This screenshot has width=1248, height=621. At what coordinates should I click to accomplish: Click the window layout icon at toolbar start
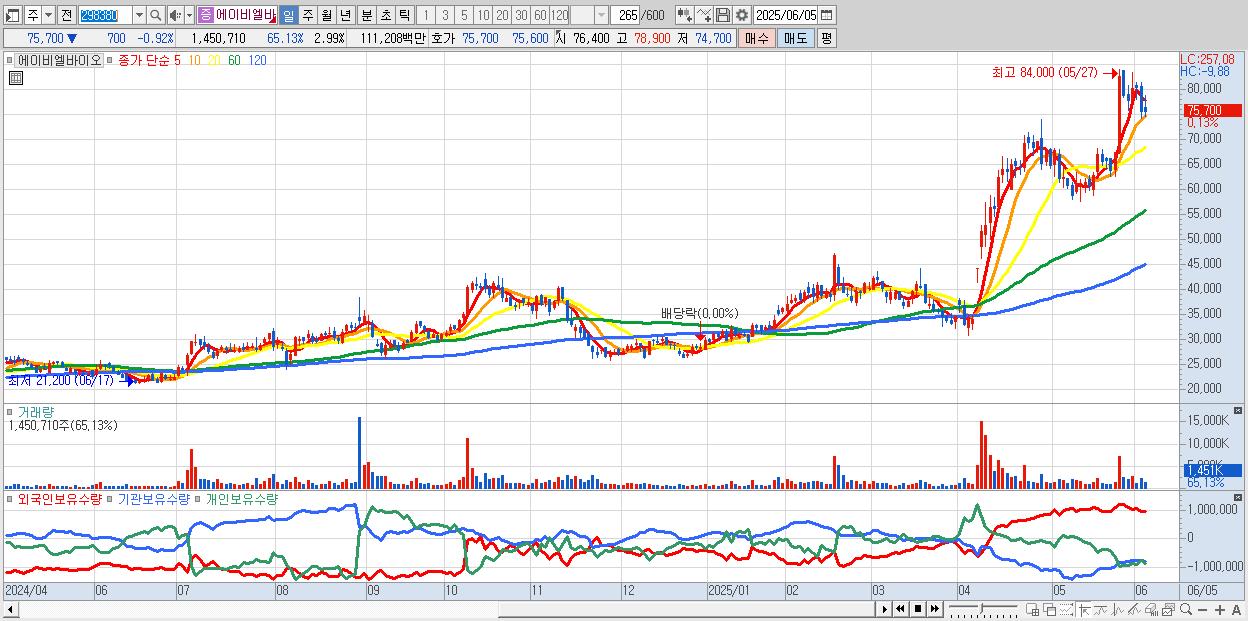[11, 15]
